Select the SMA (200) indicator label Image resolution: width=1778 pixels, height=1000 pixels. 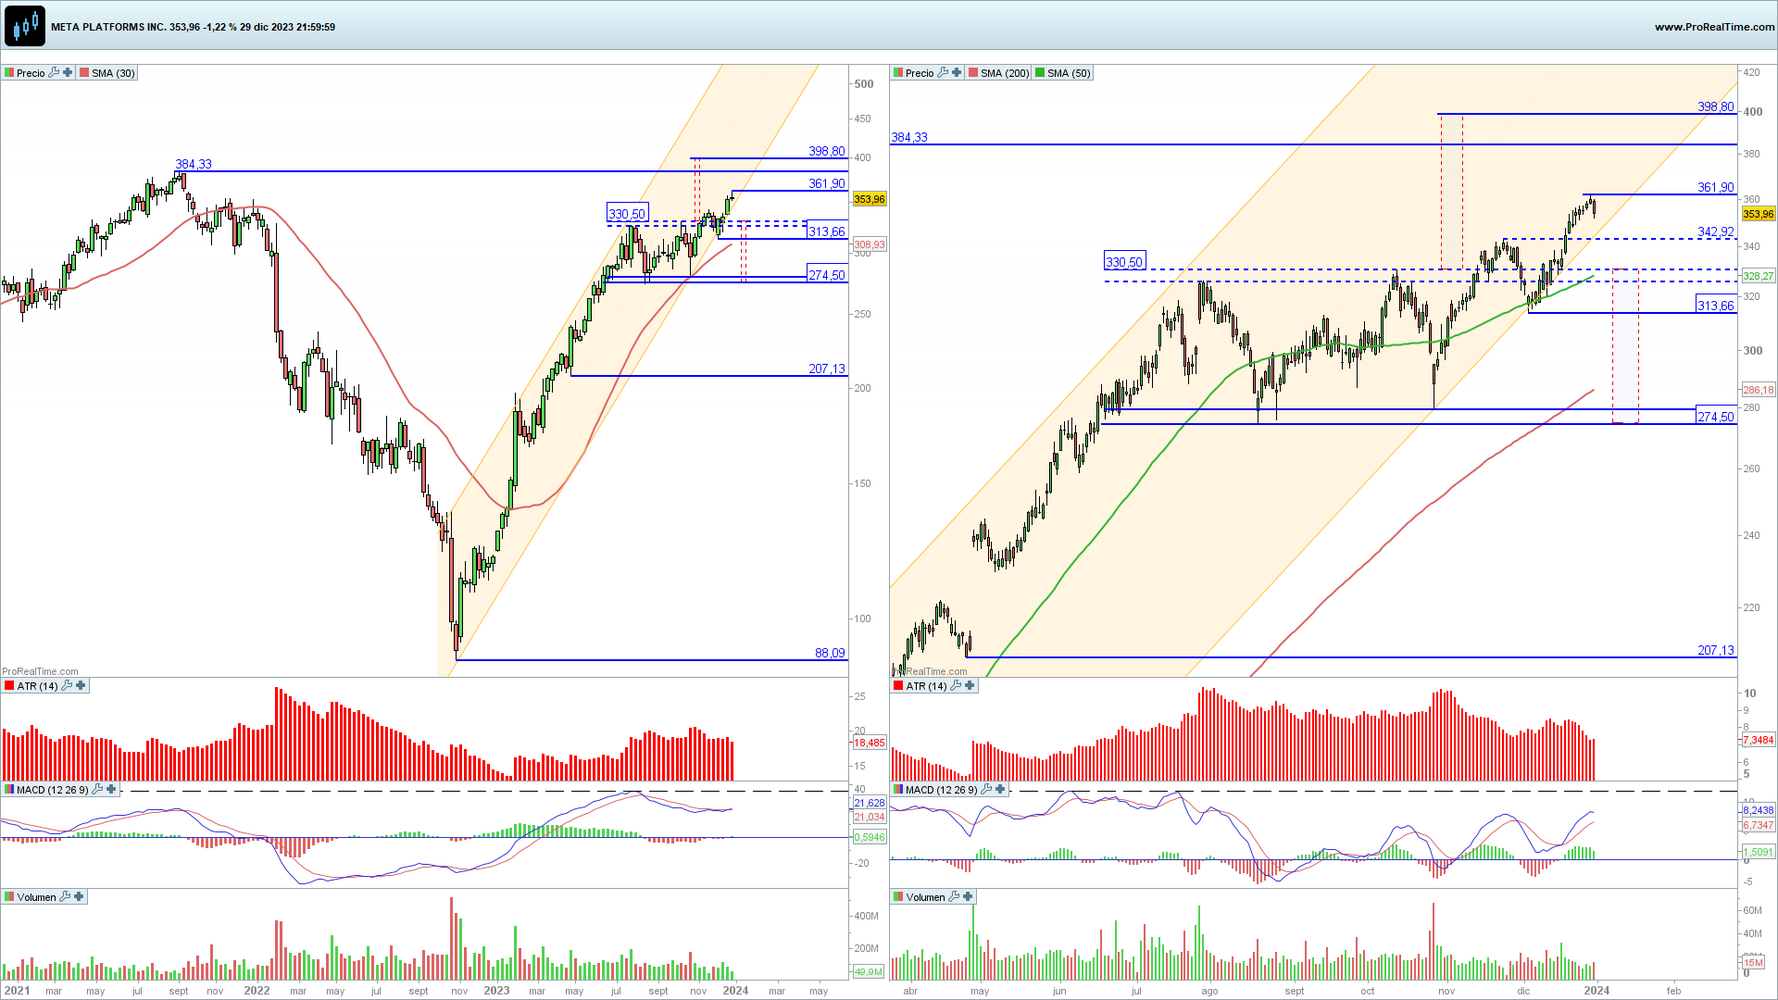point(1005,73)
